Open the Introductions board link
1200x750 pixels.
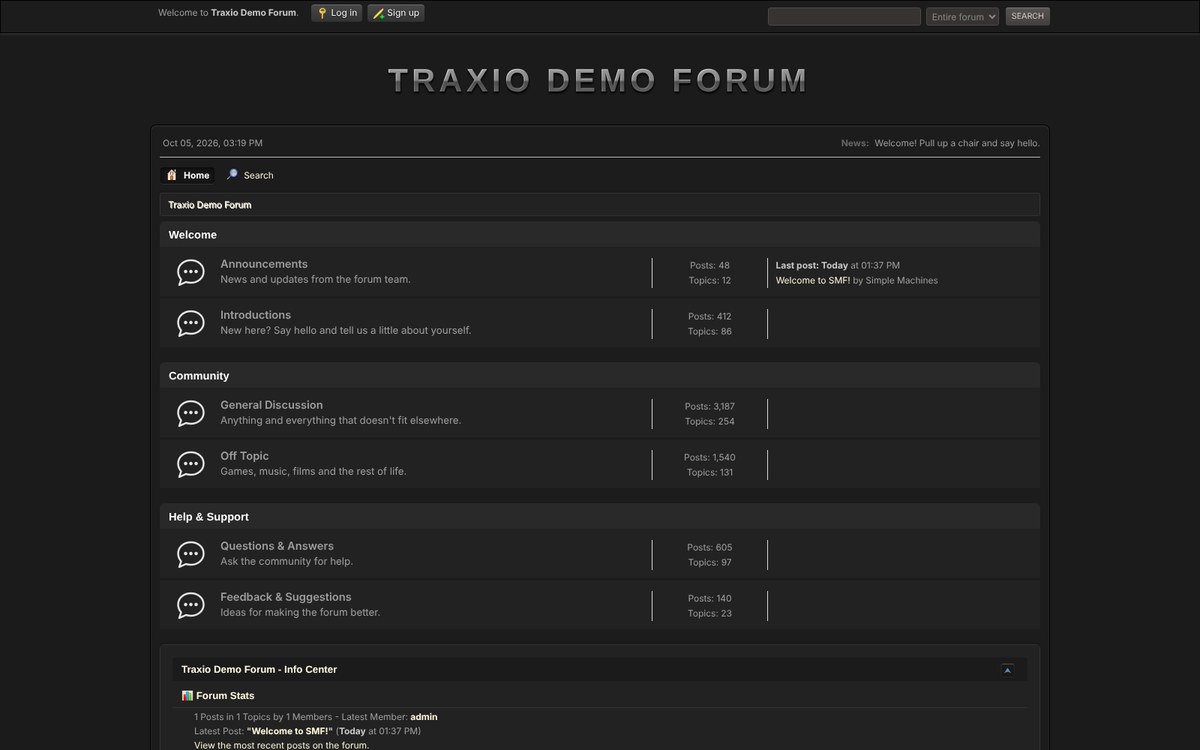click(x=256, y=315)
